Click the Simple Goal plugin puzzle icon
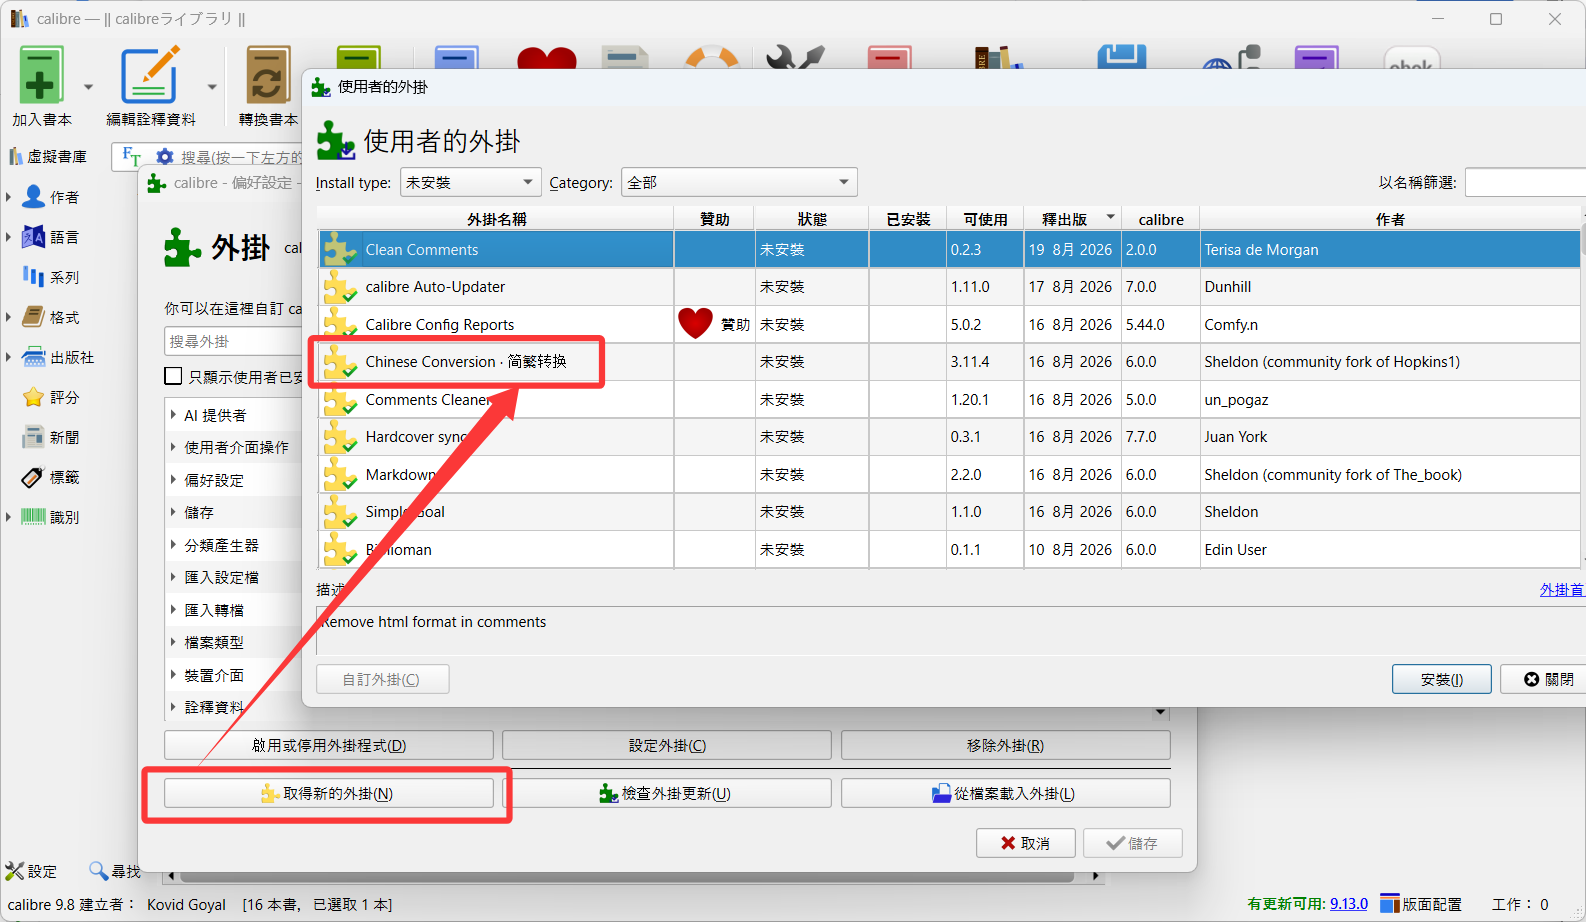Viewport: 1586px width, 922px height. [340, 512]
